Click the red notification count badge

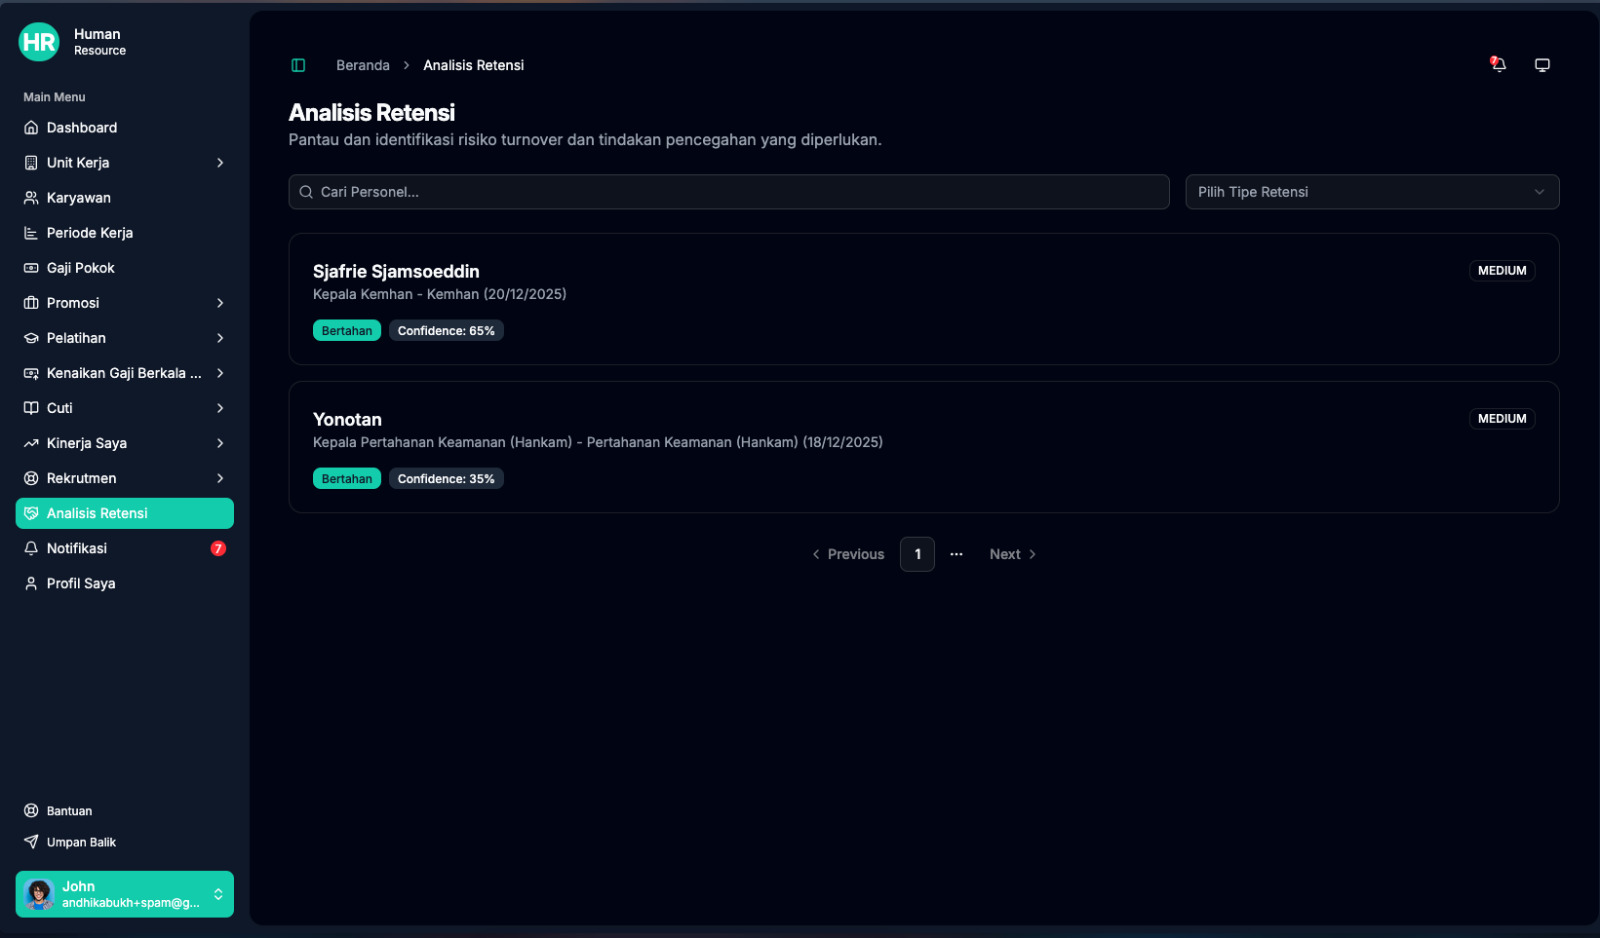218,549
